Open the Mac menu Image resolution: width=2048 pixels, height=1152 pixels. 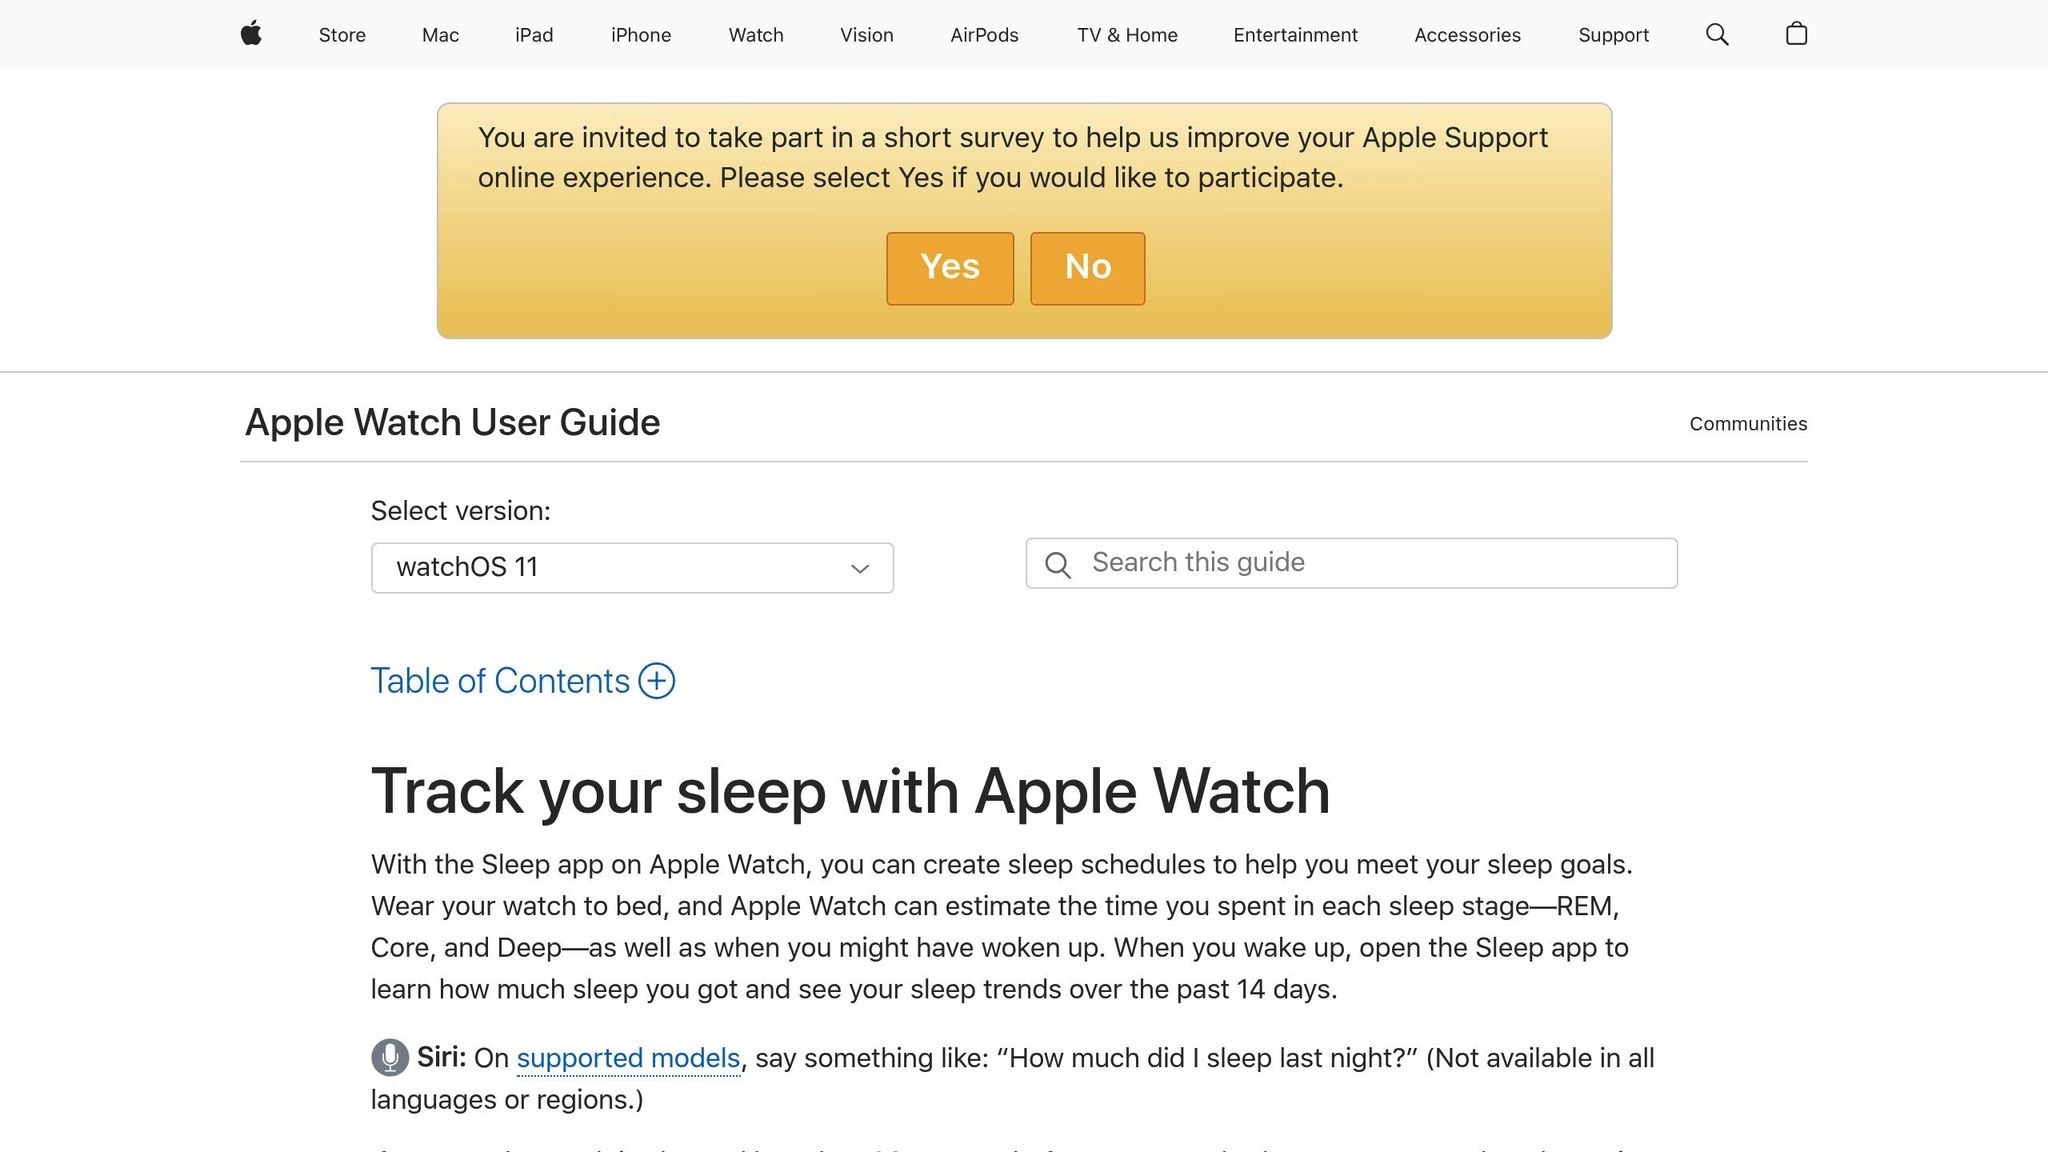pyautogui.click(x=440, y=35)
